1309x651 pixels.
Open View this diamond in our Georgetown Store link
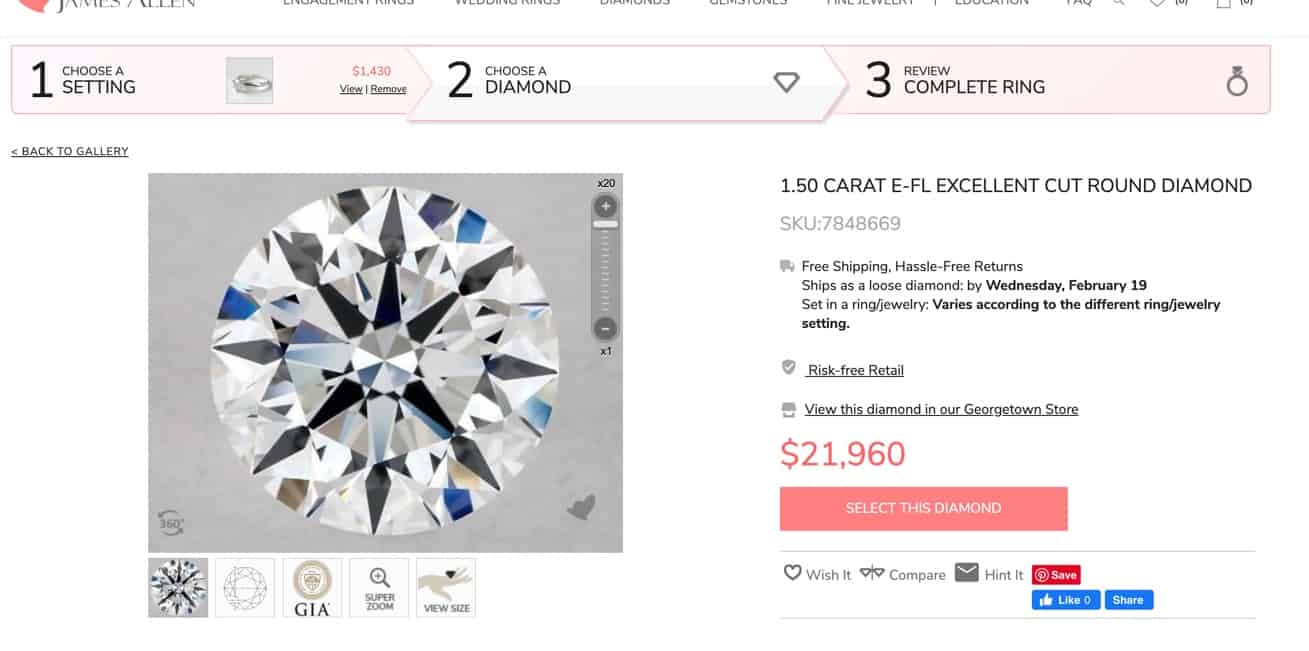pos(940,409)
